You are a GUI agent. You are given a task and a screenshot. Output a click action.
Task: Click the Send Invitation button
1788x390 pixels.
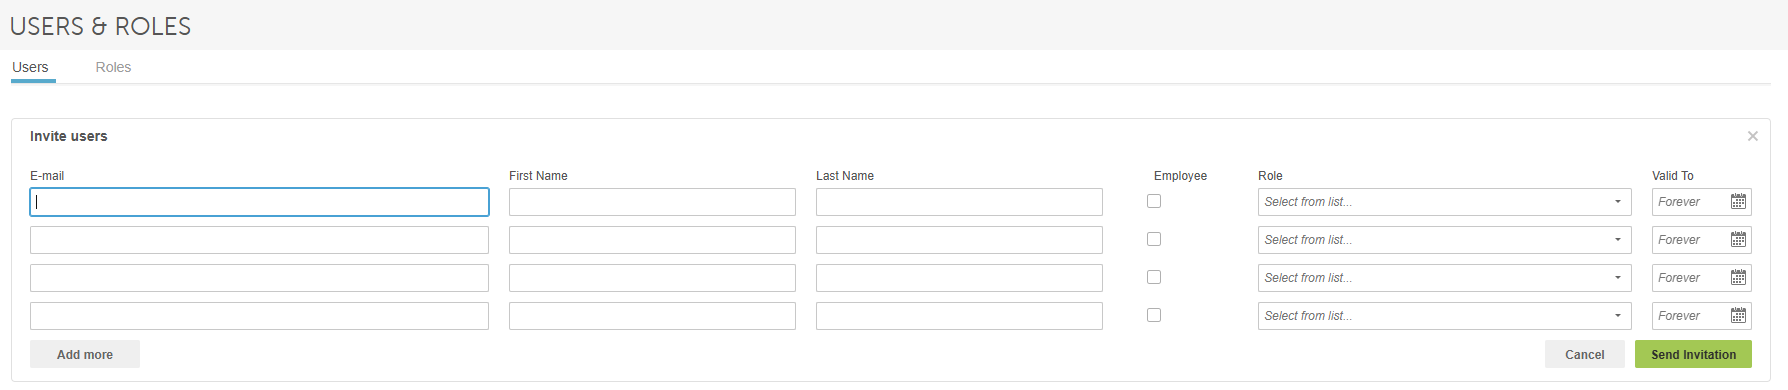tap(1693, 354)
